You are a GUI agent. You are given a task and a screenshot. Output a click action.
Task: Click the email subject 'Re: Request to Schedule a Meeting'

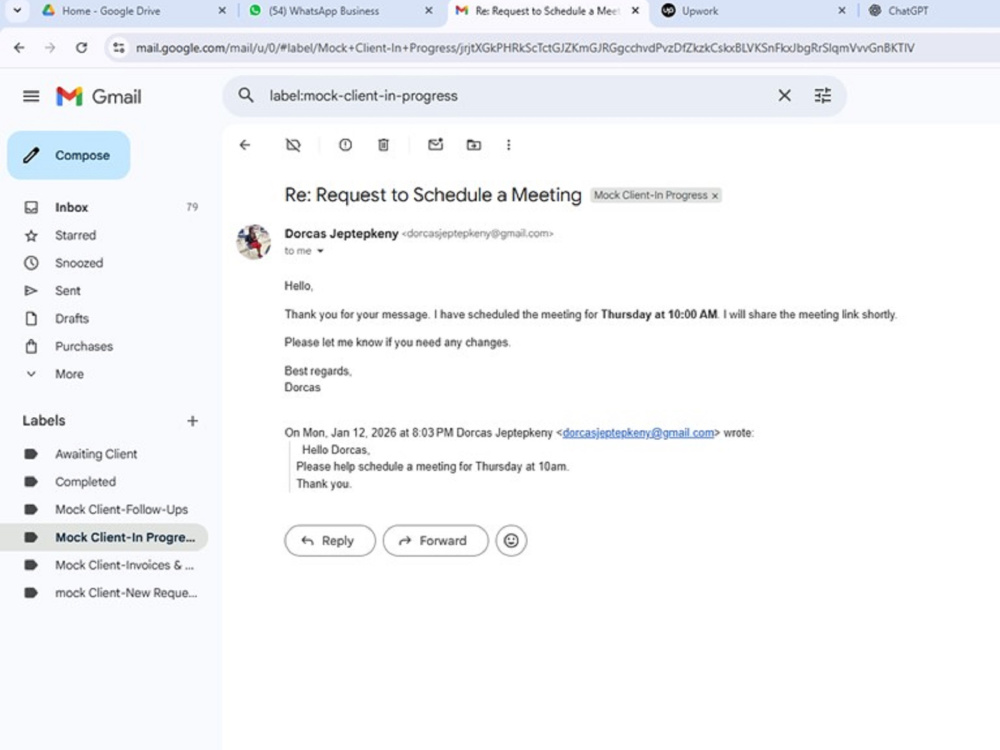433,195
